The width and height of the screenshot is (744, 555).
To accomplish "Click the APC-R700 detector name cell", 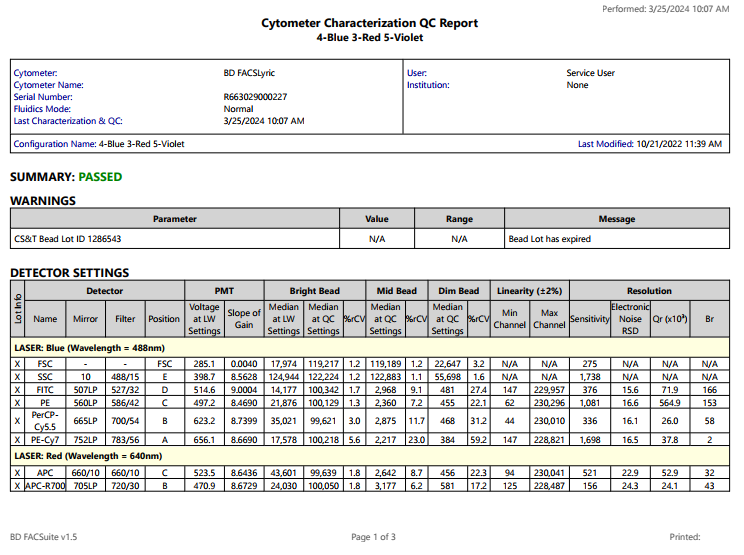I will point(45,485).
